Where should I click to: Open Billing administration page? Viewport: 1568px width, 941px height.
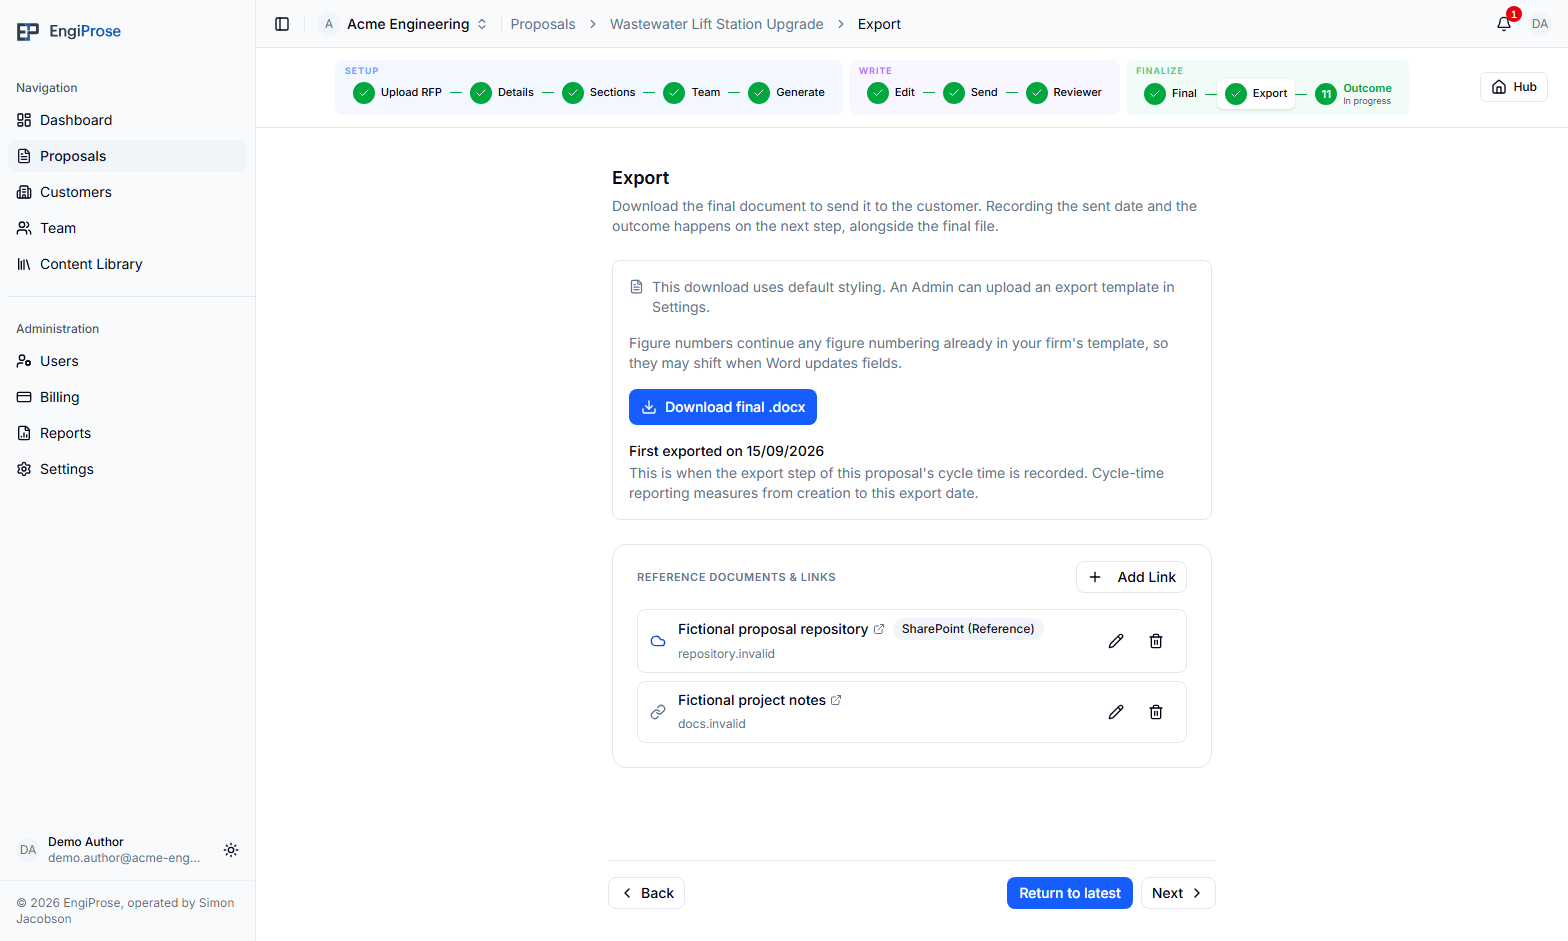pyautogui.click(x=127, y=397)
